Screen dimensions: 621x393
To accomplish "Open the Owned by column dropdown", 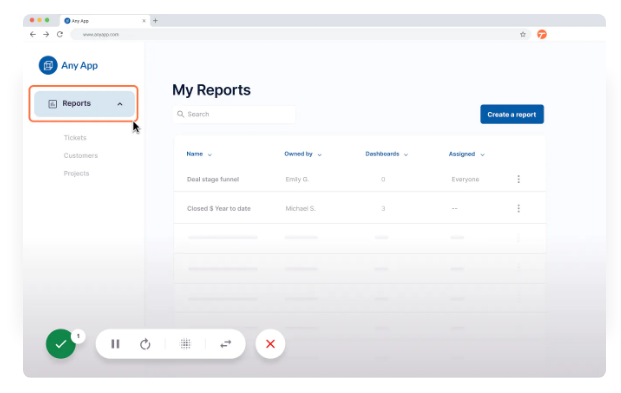I will pyautogui.click(x=319, y=155).
